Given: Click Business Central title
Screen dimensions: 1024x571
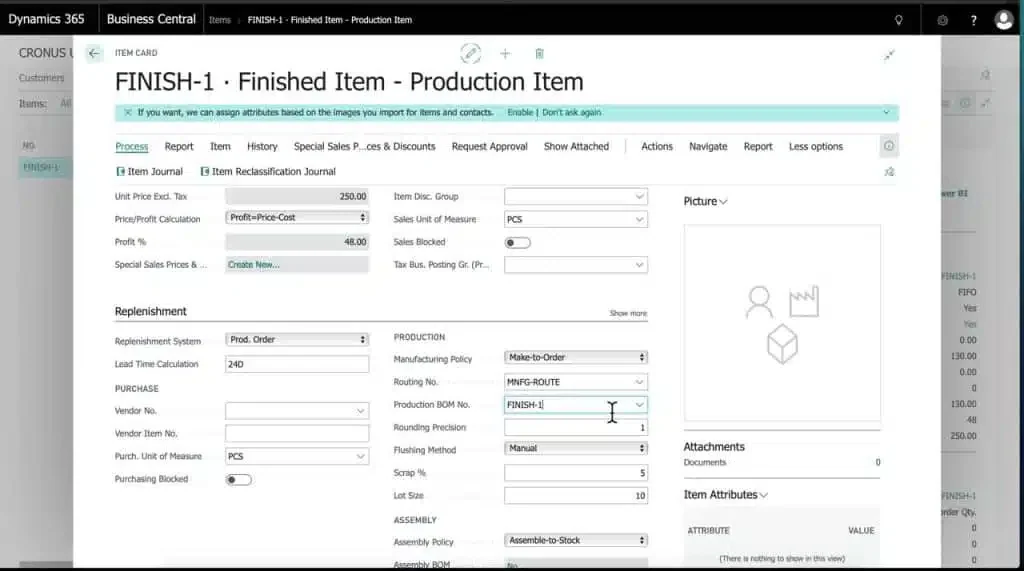Looking at the screenshot, I should pyautogui.click(x=151, y=19).
